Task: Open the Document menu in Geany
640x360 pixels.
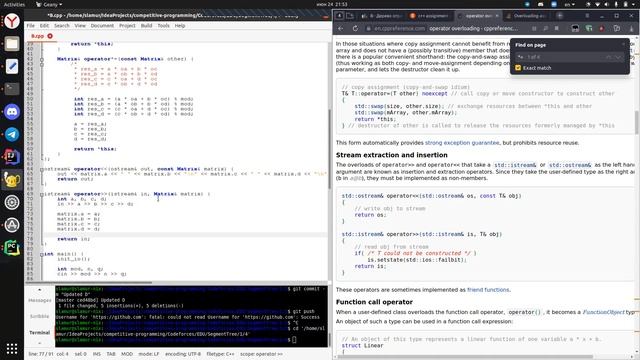Action: tap(102, 26)
